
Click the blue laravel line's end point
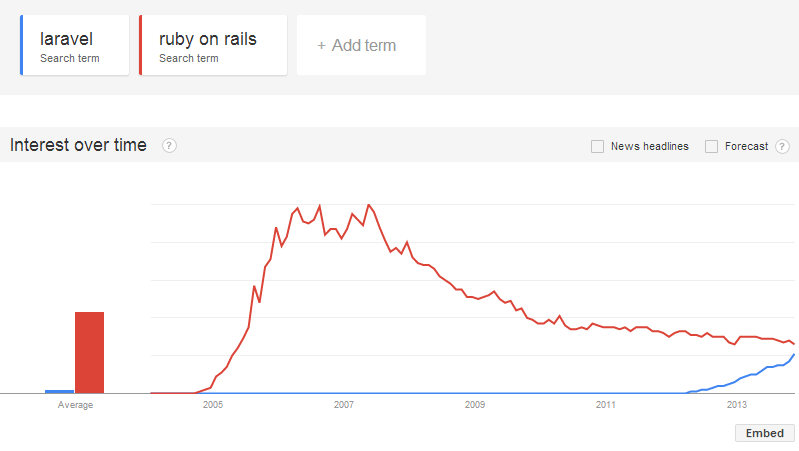click(794, 354)
